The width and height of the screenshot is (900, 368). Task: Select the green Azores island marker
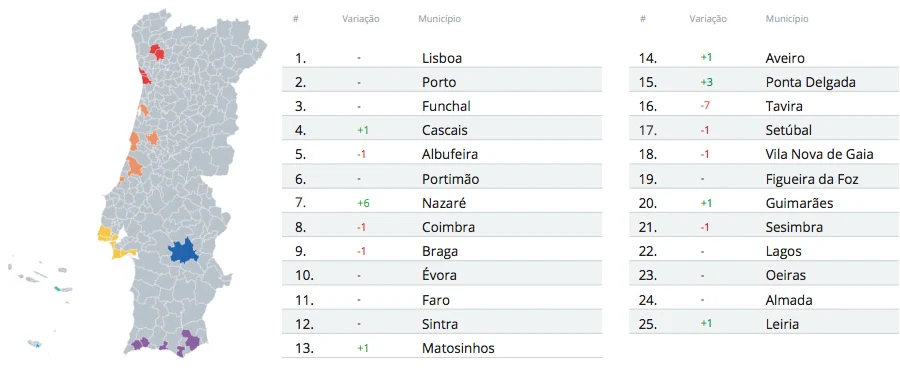point(57,288)
